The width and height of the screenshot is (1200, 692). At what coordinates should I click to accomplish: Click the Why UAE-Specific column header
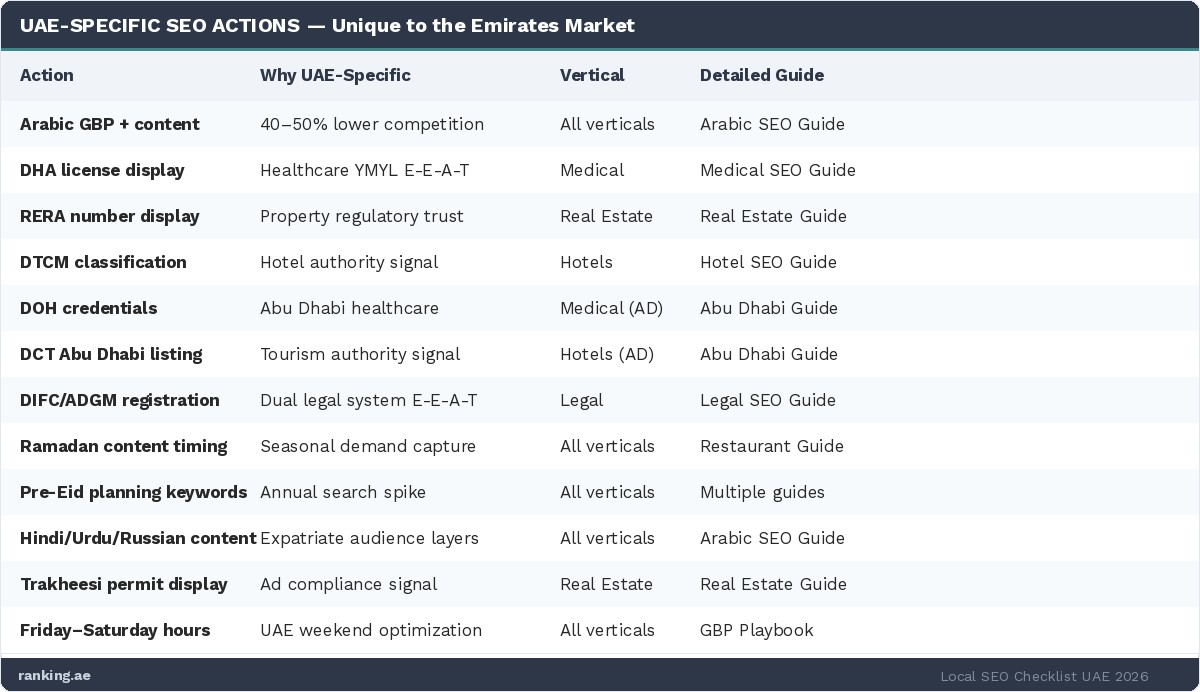(335, 75)
